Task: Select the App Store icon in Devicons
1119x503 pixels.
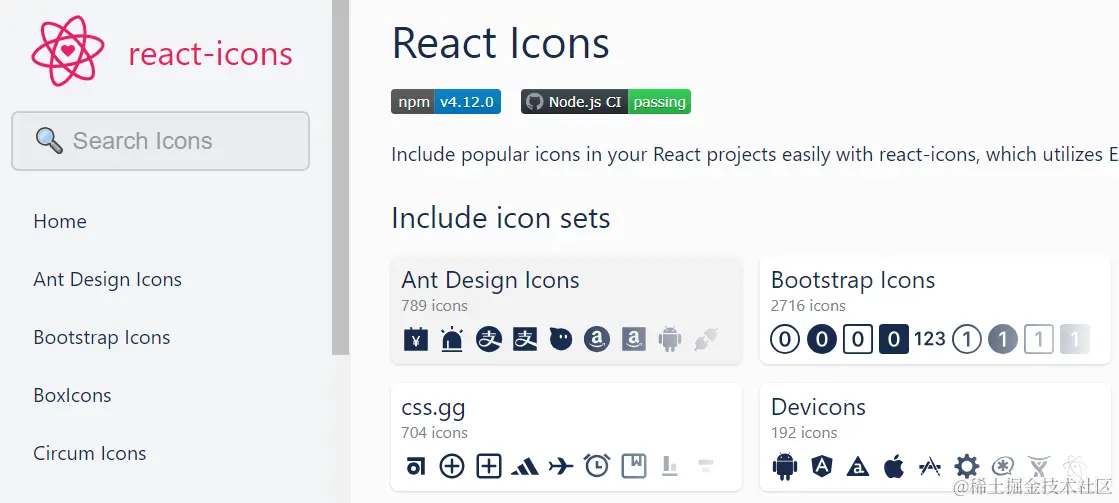Action: tap(930, 467)
